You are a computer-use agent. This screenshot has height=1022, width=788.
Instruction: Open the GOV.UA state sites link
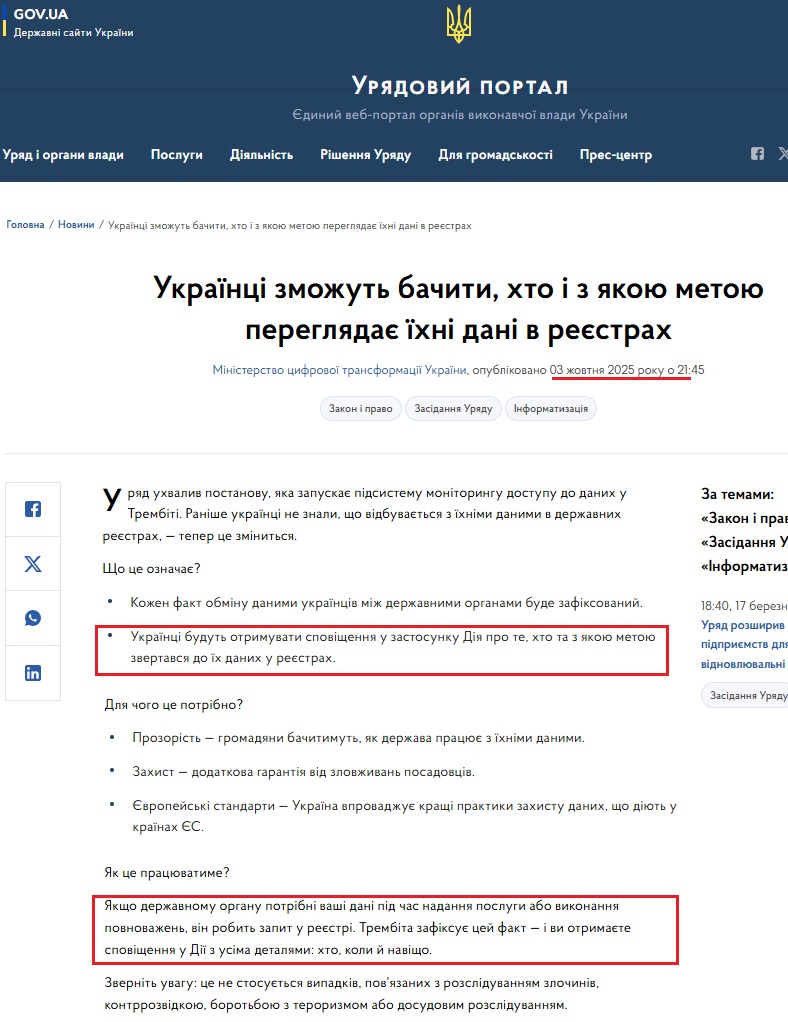click(72, 22)
